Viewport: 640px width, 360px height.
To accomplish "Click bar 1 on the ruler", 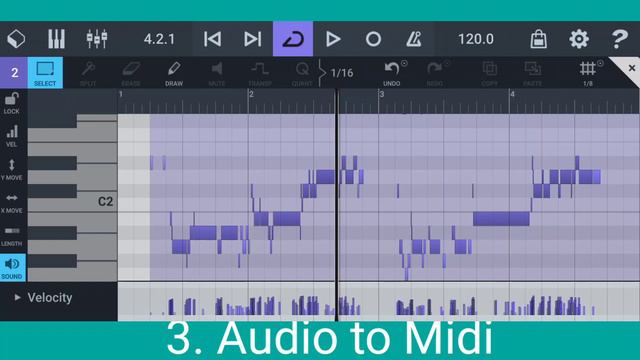I will tap(121, 94).
